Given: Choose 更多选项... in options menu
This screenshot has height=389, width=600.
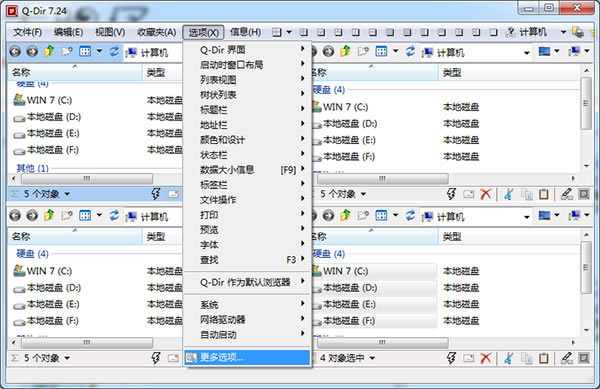Looking at the screenshot, I should pos(247,358).
